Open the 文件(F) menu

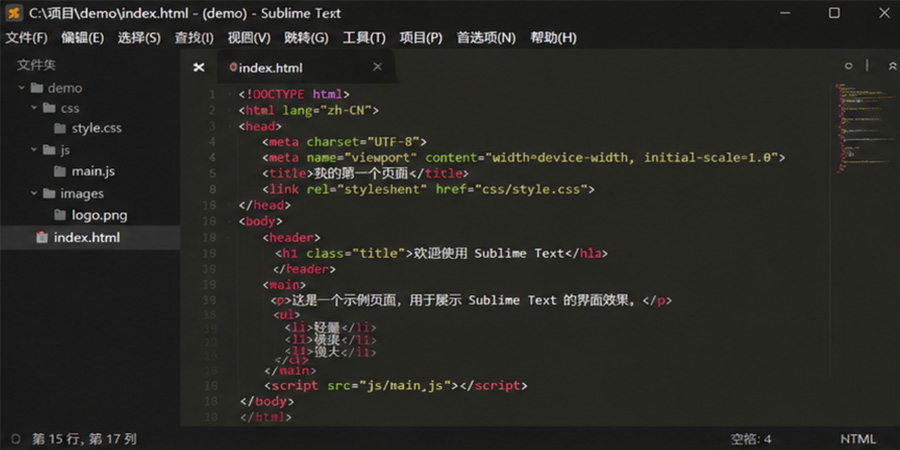[x=26, y=38]
